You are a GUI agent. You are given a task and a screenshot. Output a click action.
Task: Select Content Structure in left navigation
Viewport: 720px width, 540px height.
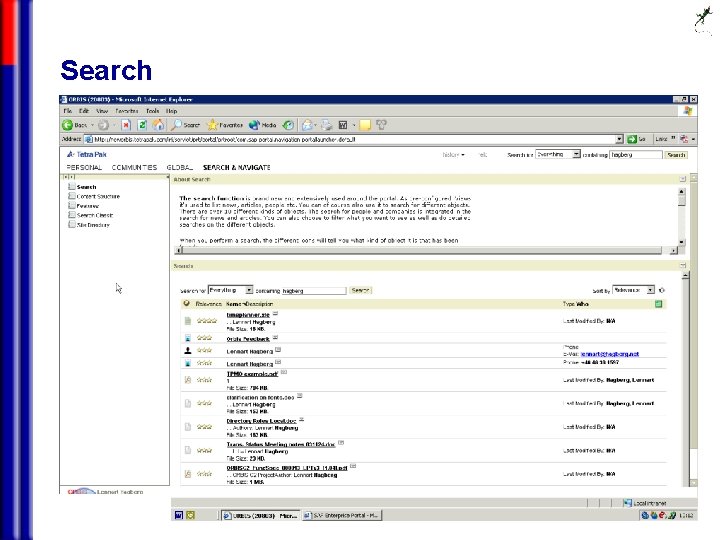click(x=98, y=196)
